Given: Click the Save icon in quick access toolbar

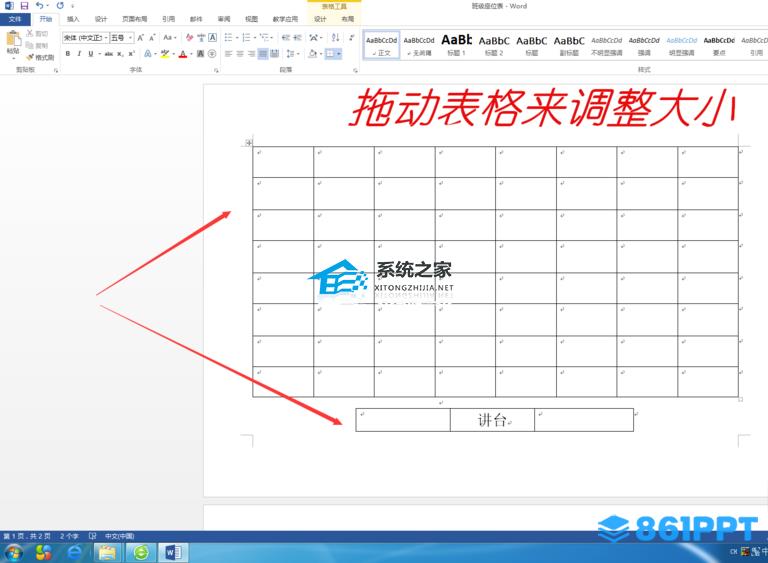Looking at the screenshot, I should click(24, 6).
